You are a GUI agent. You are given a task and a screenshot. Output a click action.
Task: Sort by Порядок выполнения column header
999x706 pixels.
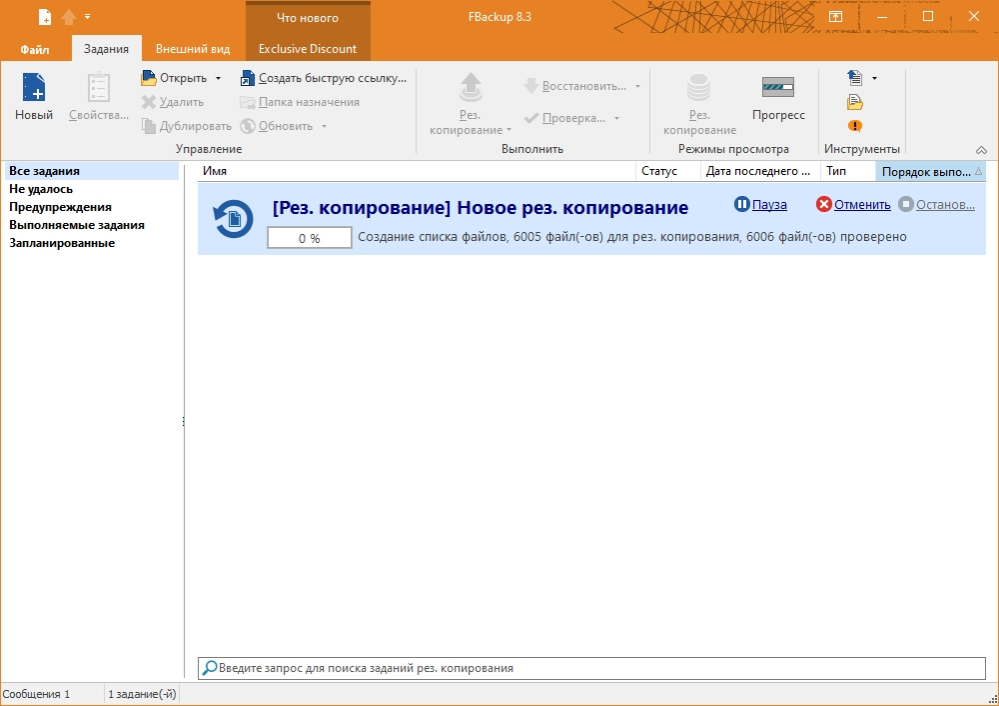(x=931, y=171)
